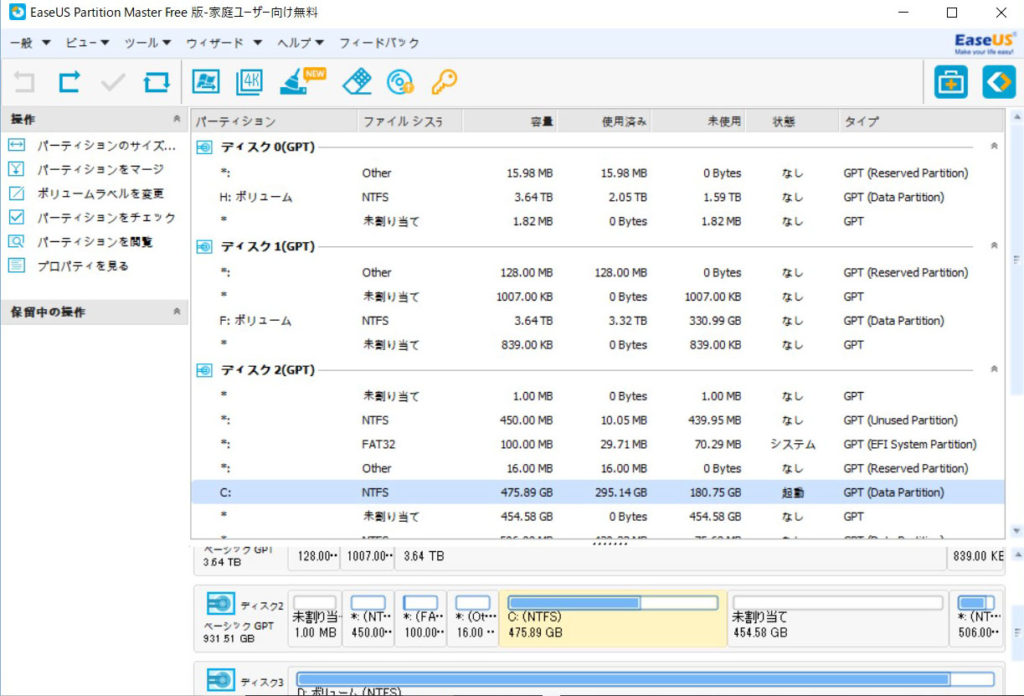Click the license key icon

coord(444,82)
